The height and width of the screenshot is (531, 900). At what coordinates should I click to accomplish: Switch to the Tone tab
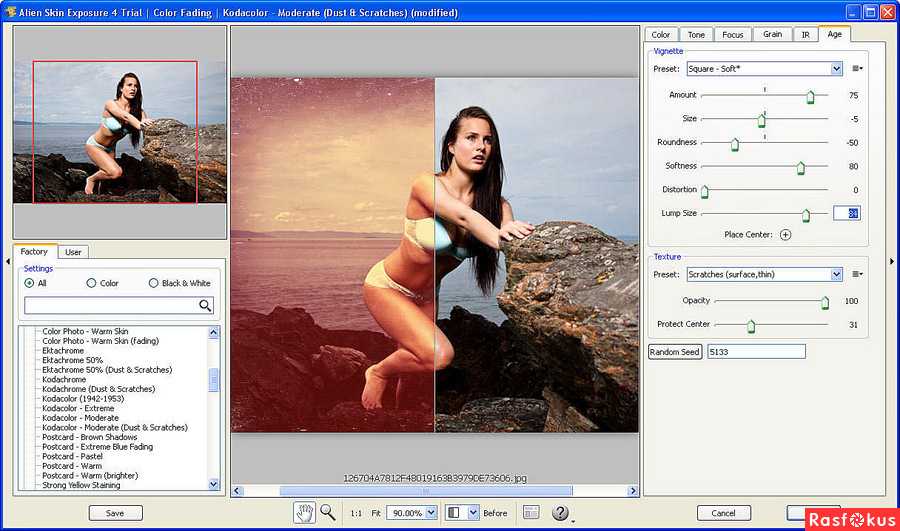696,34
